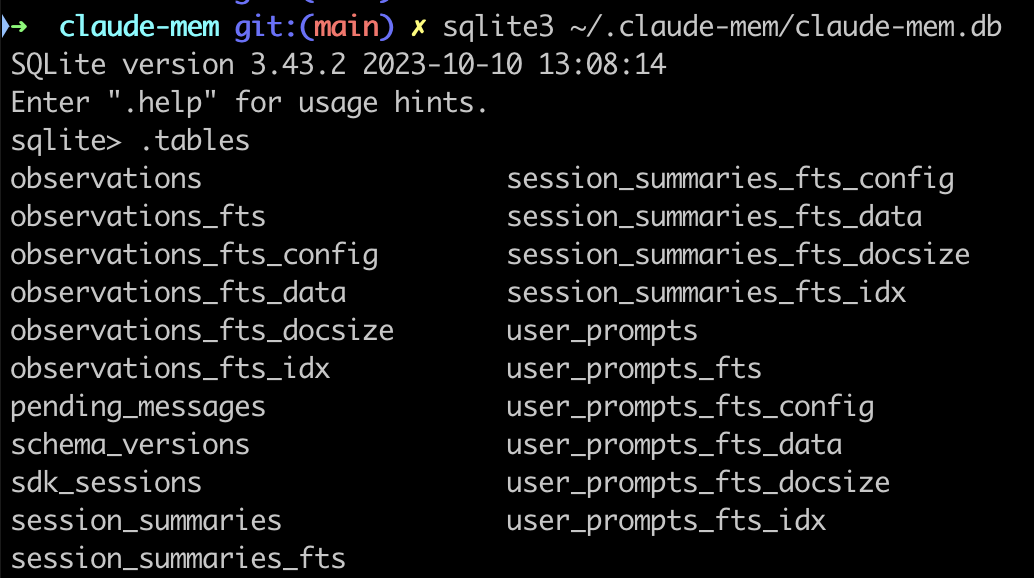1034x578 pixels.
Task: Click the observations_fts_docsize table name
Action: [202, 330]
